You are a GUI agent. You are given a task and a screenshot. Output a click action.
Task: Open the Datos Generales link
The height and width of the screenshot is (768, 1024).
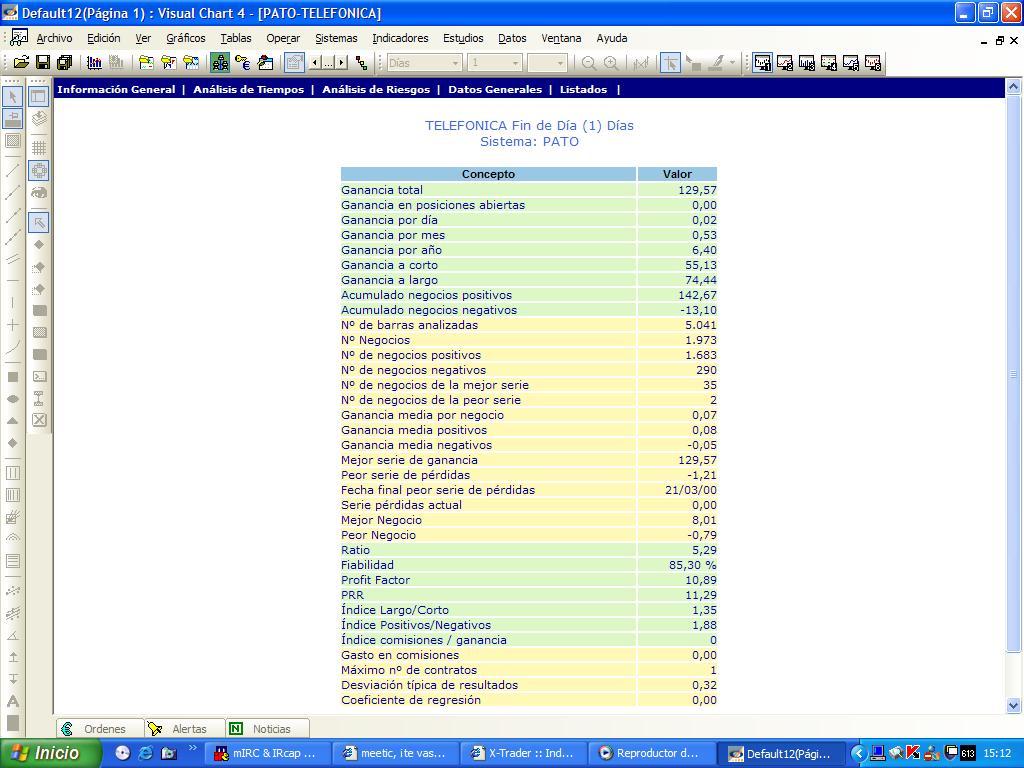tap(495, 89)
